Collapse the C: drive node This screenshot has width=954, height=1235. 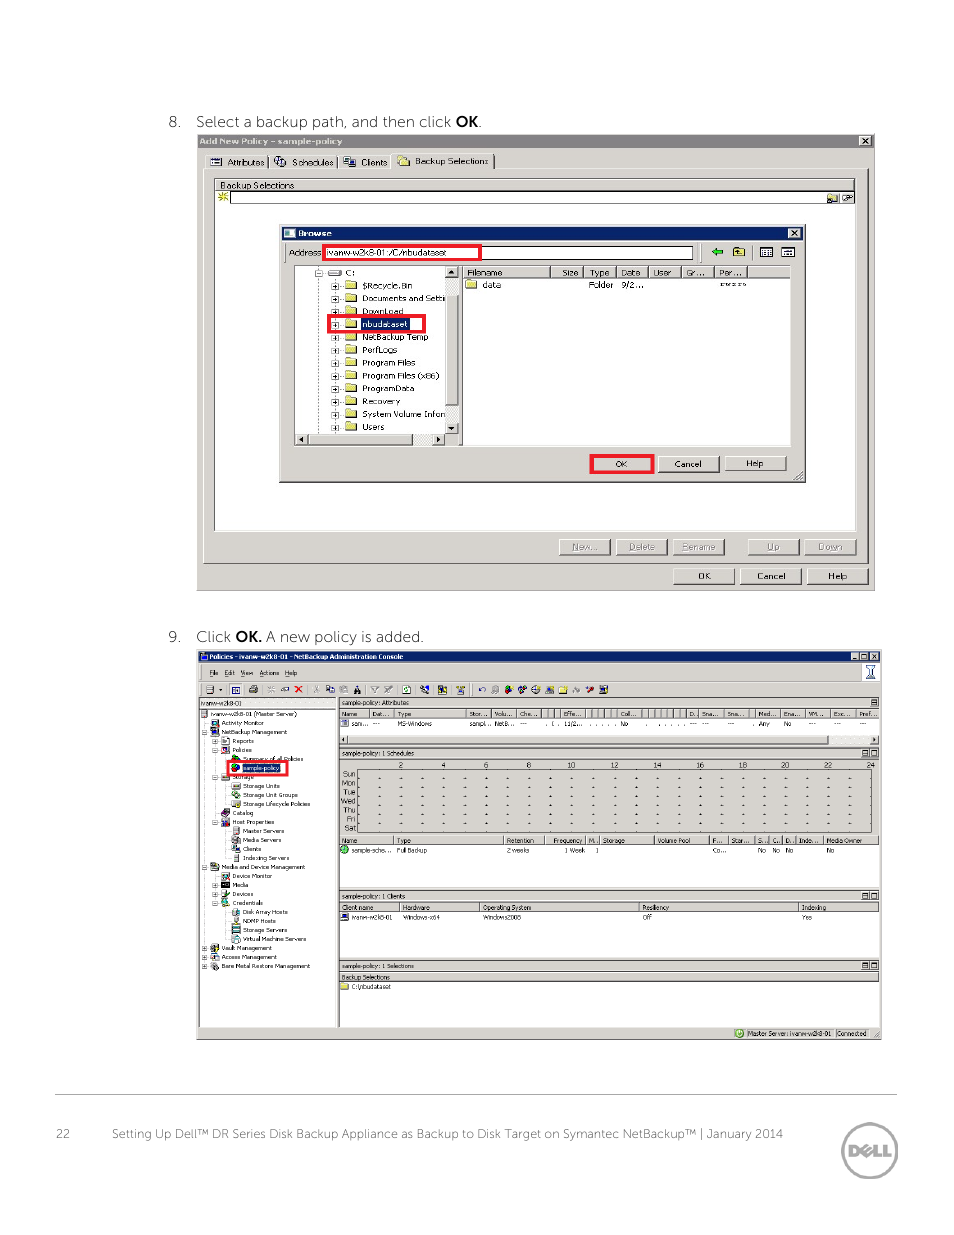319,273
